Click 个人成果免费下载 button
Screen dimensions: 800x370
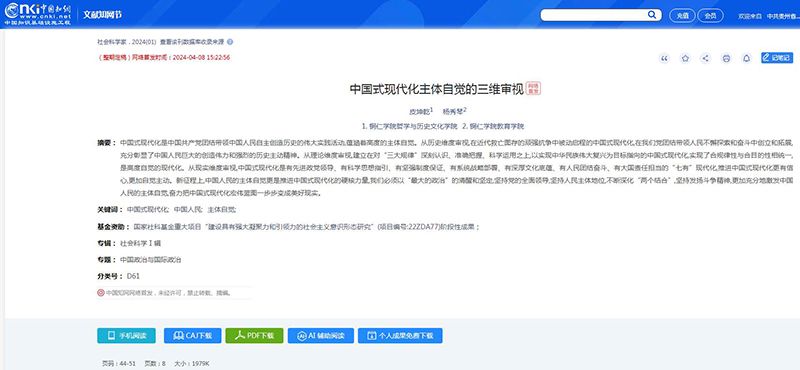tap(400, 336)
